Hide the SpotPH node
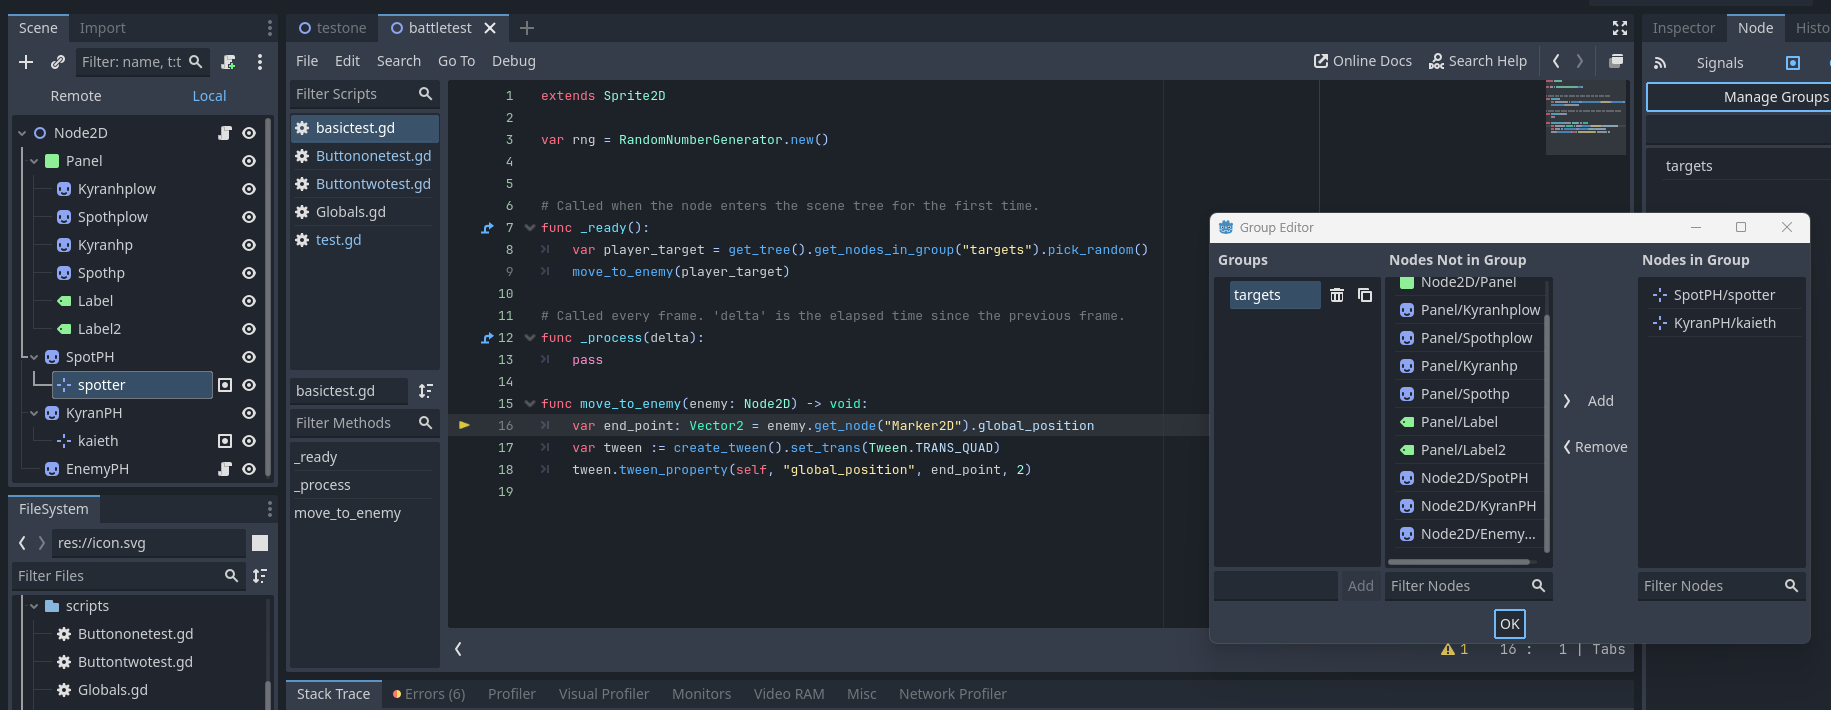The width and height of the screenshot is (1831, 710). (x=249, y=357)
